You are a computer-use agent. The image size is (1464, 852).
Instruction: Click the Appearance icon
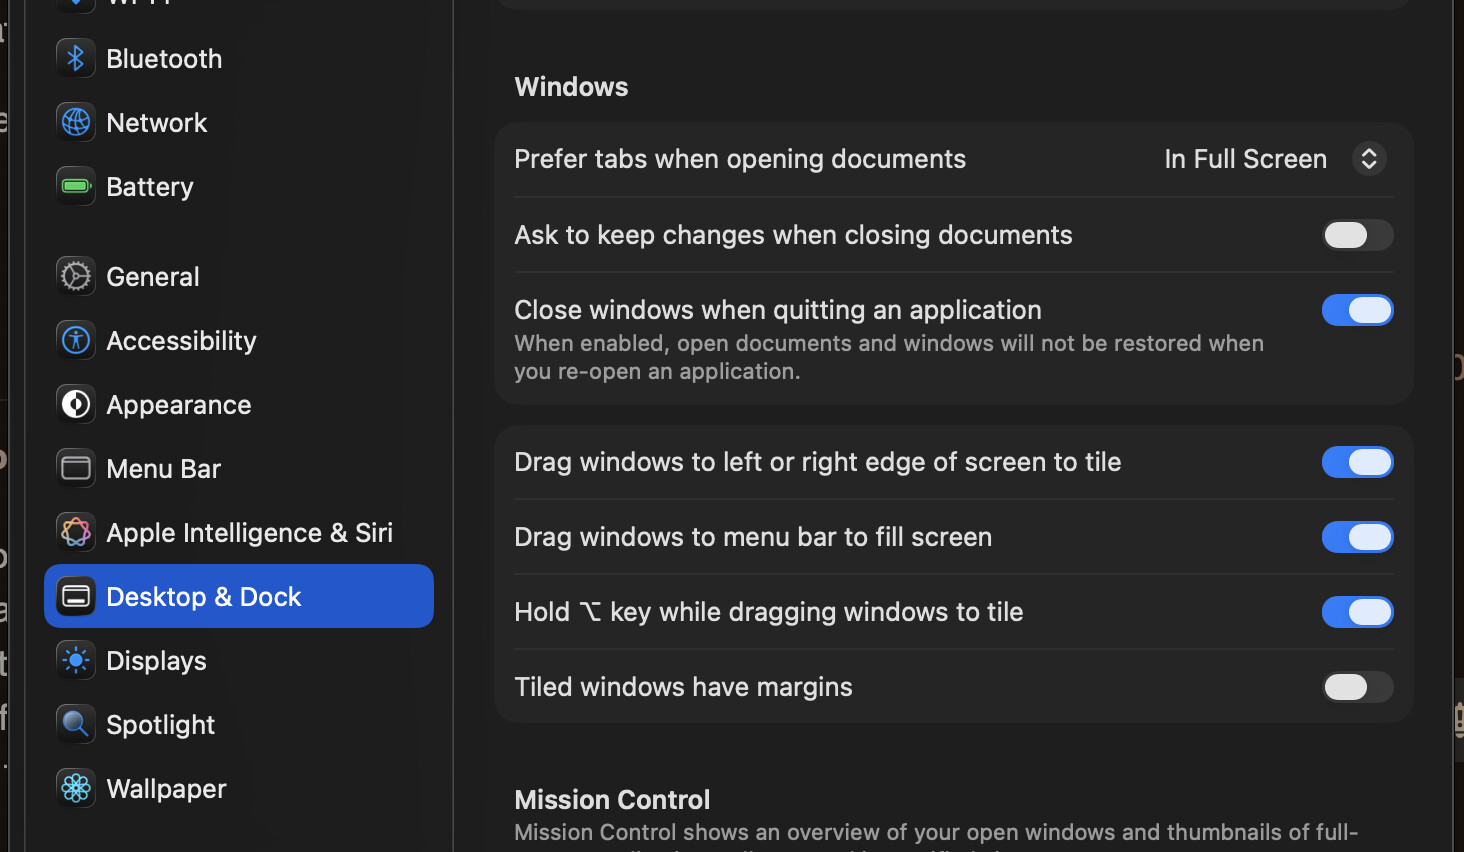click(x=76, y=405)
